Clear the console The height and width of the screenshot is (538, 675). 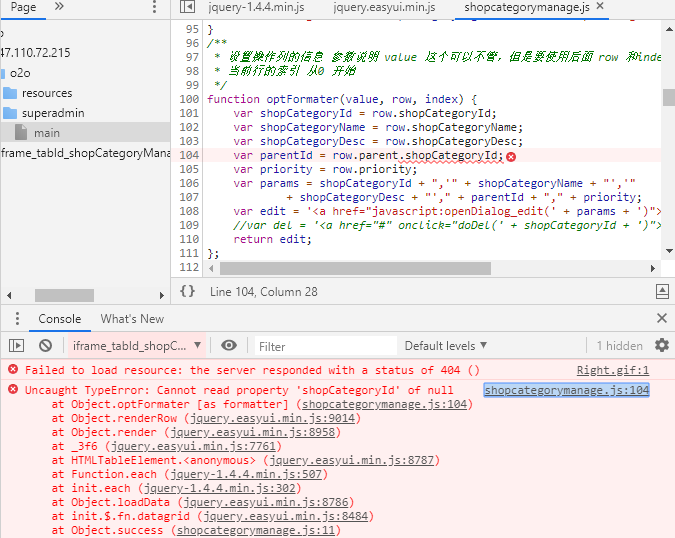point(45,345)
